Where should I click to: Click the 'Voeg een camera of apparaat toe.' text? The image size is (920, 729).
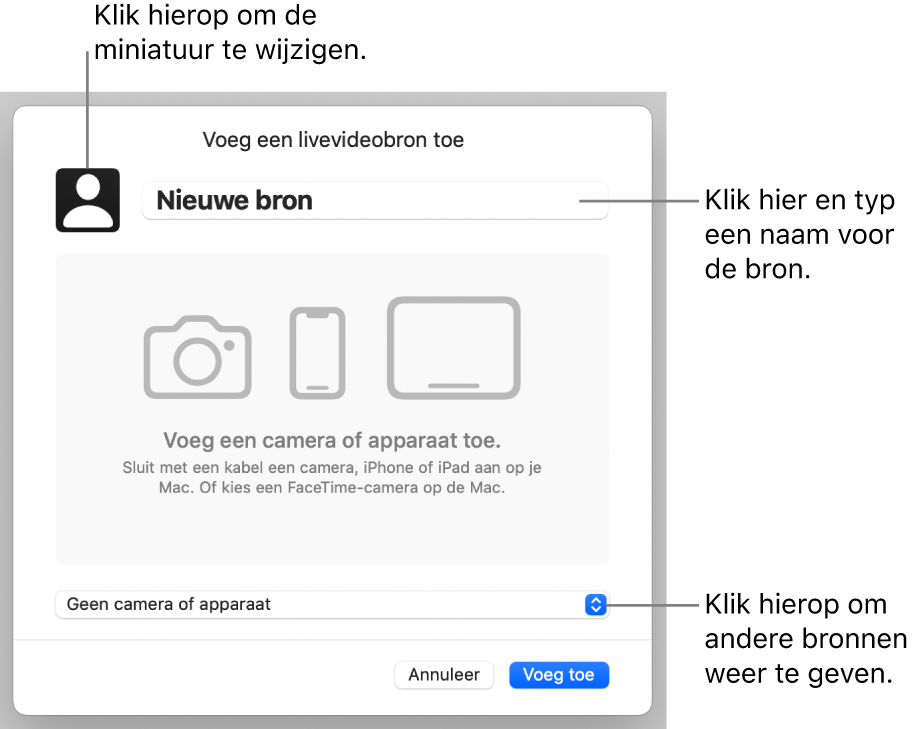332,440
